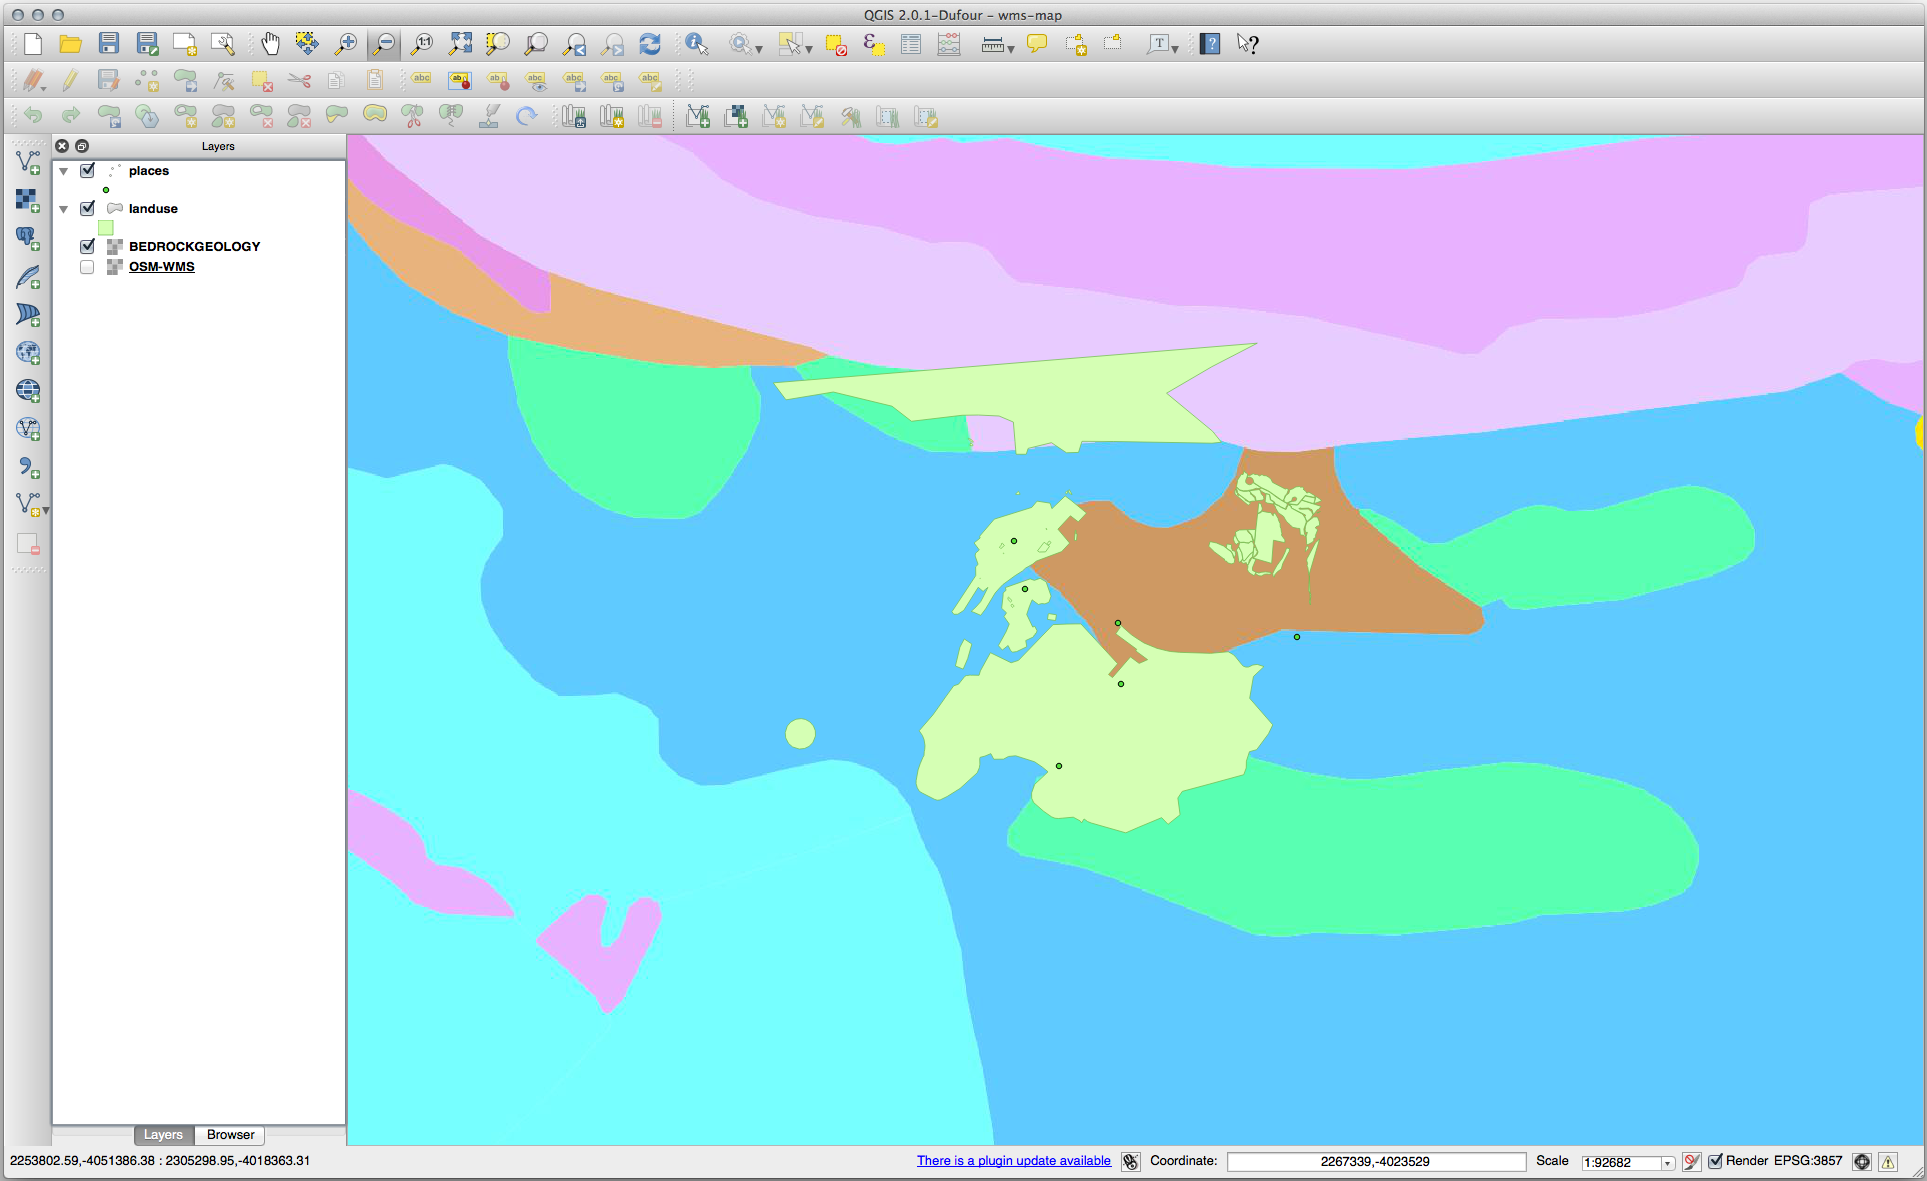Enable the OSM-WMS layer visibility
The image size is (1927, 1181).
[x=87, y=267]
